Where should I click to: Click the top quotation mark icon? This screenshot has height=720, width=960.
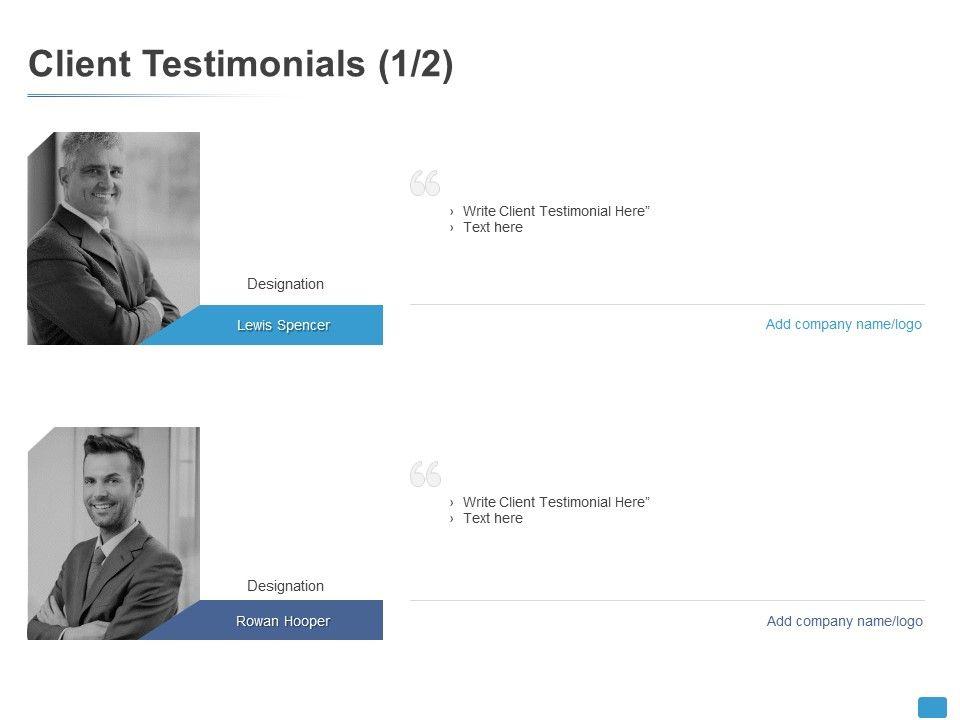[x=425, y=183]
